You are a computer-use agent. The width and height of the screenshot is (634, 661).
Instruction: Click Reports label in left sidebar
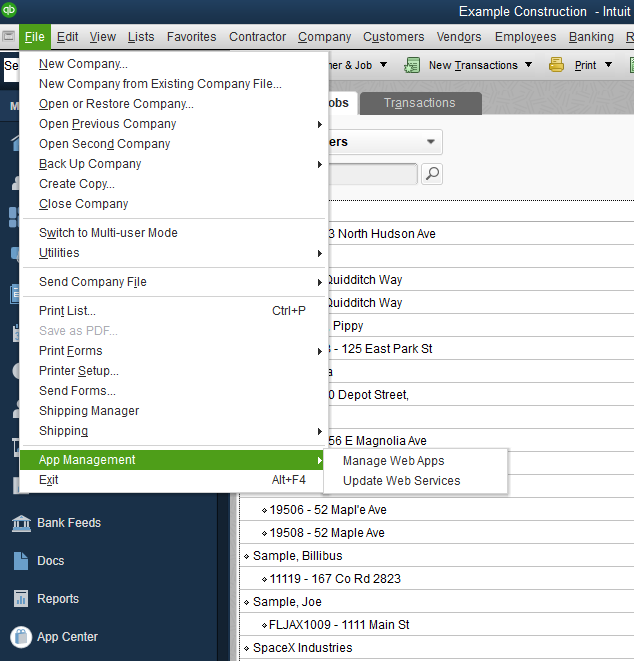[58, 599]
